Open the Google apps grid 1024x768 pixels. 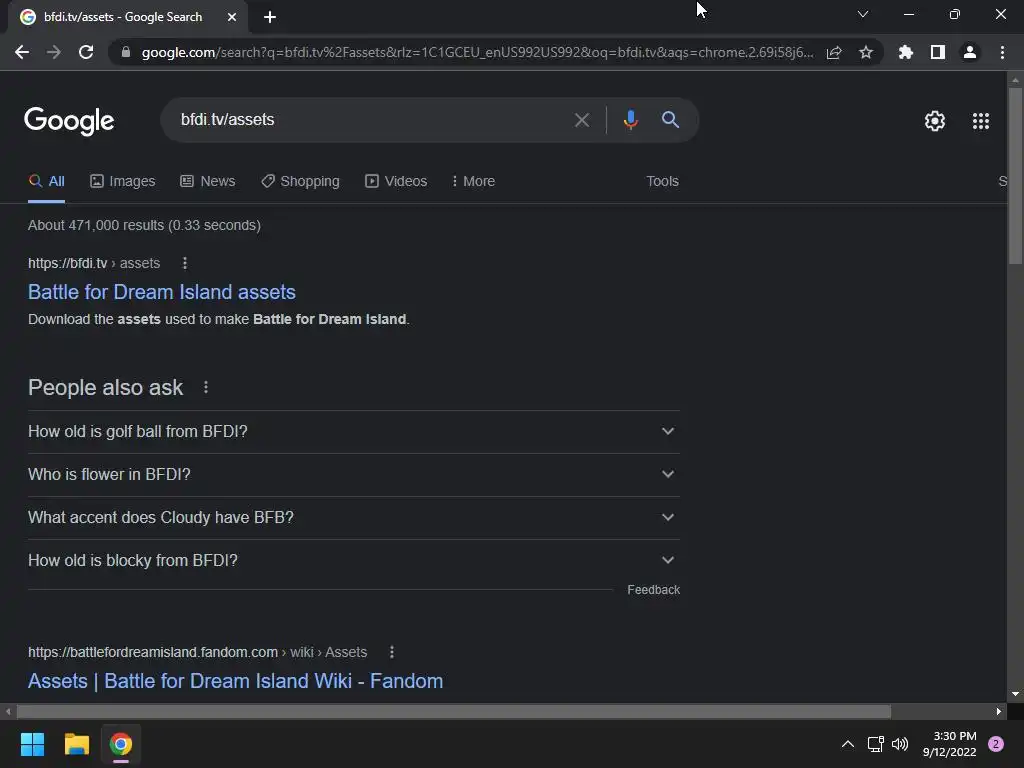click(980, 121)
